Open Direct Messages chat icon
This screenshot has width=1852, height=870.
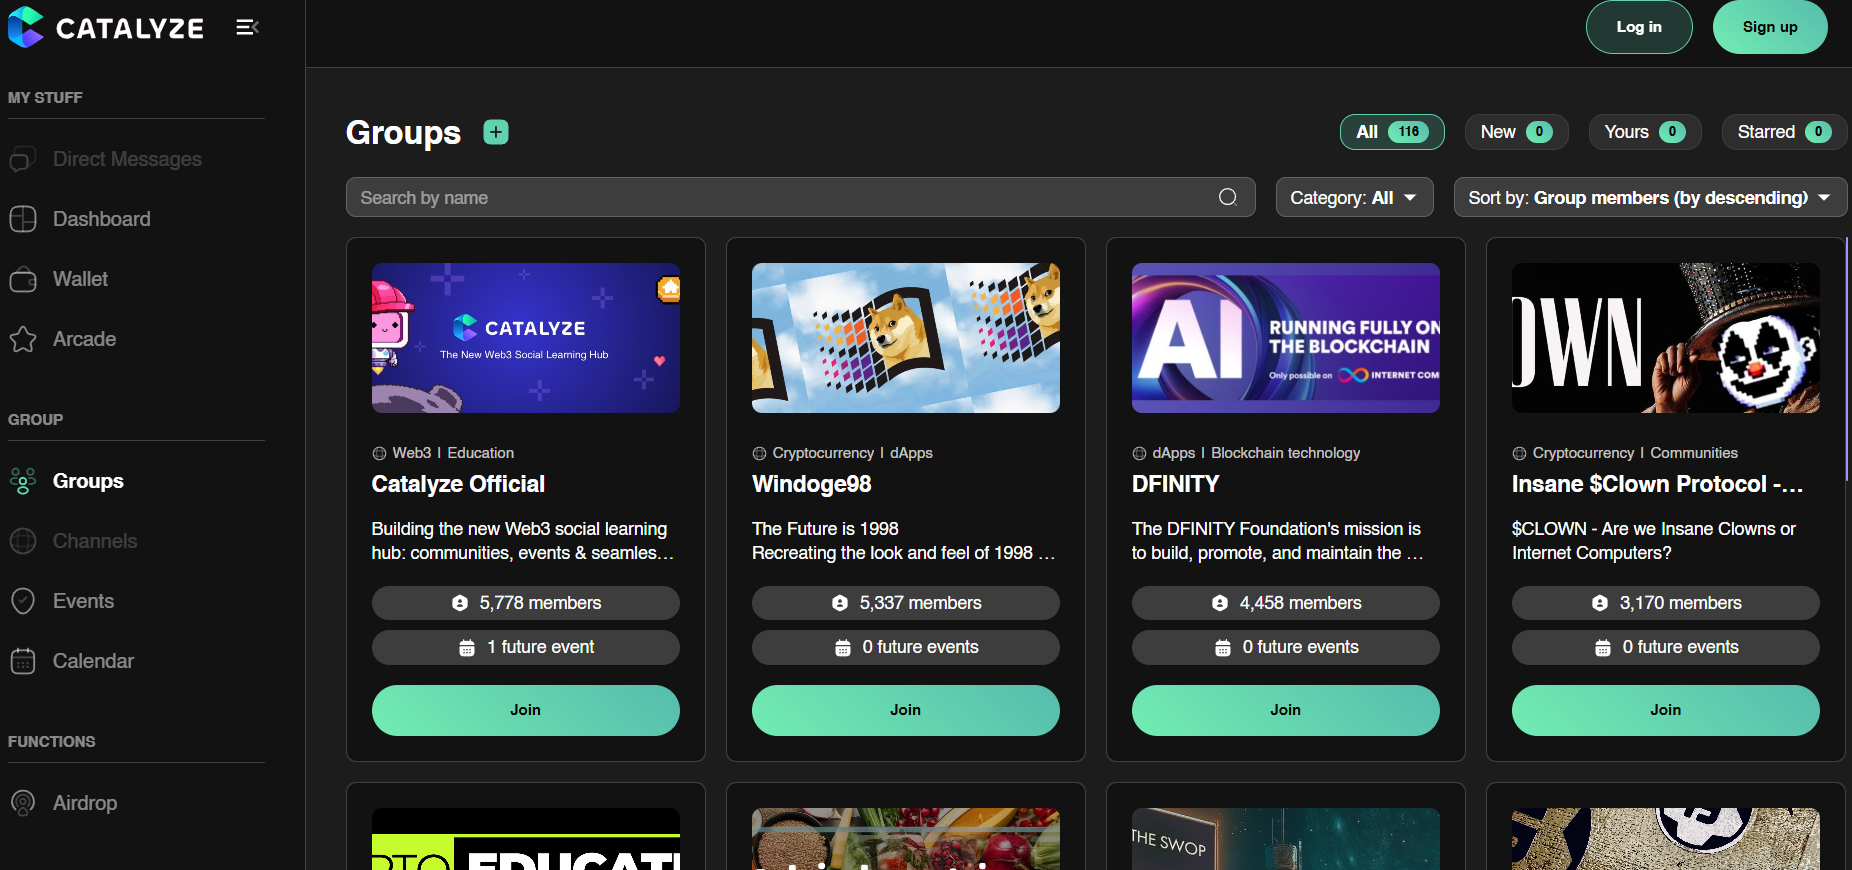pos(23,159)
